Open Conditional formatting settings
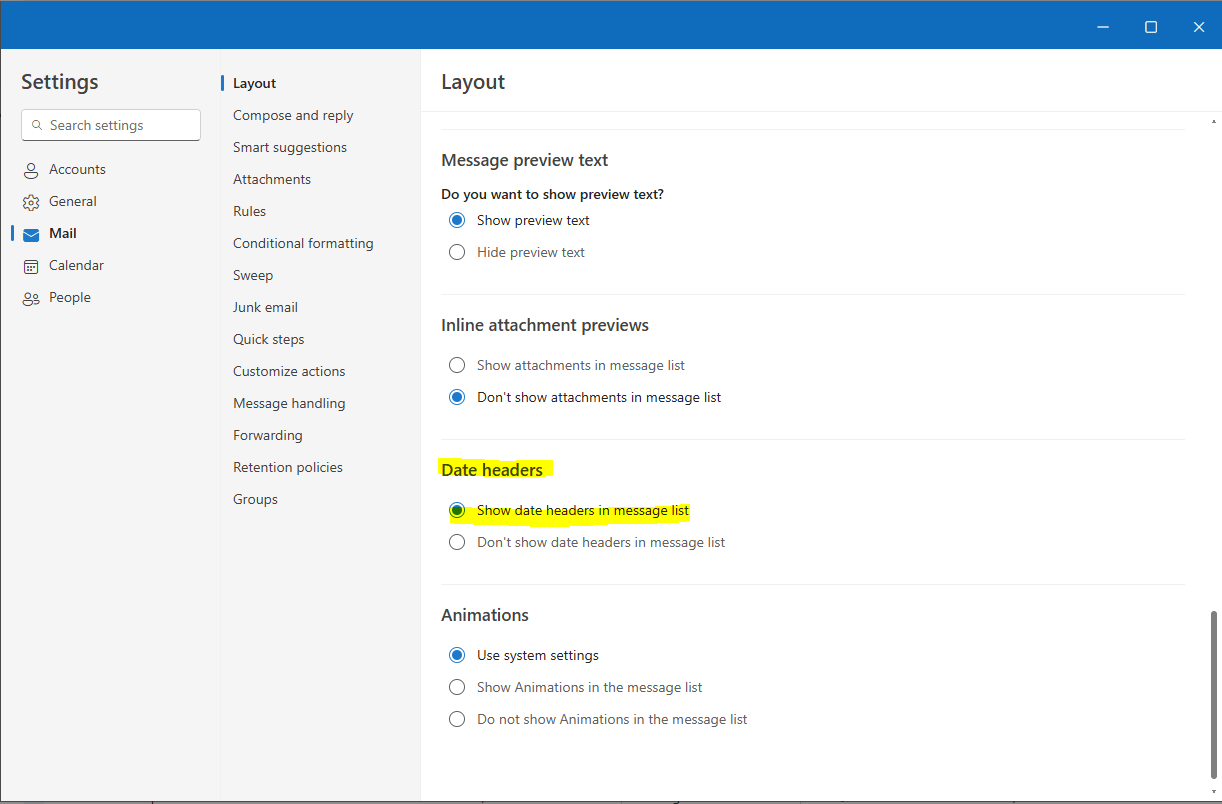Screen dimensions: 1222x804 (x=303, y=244)
